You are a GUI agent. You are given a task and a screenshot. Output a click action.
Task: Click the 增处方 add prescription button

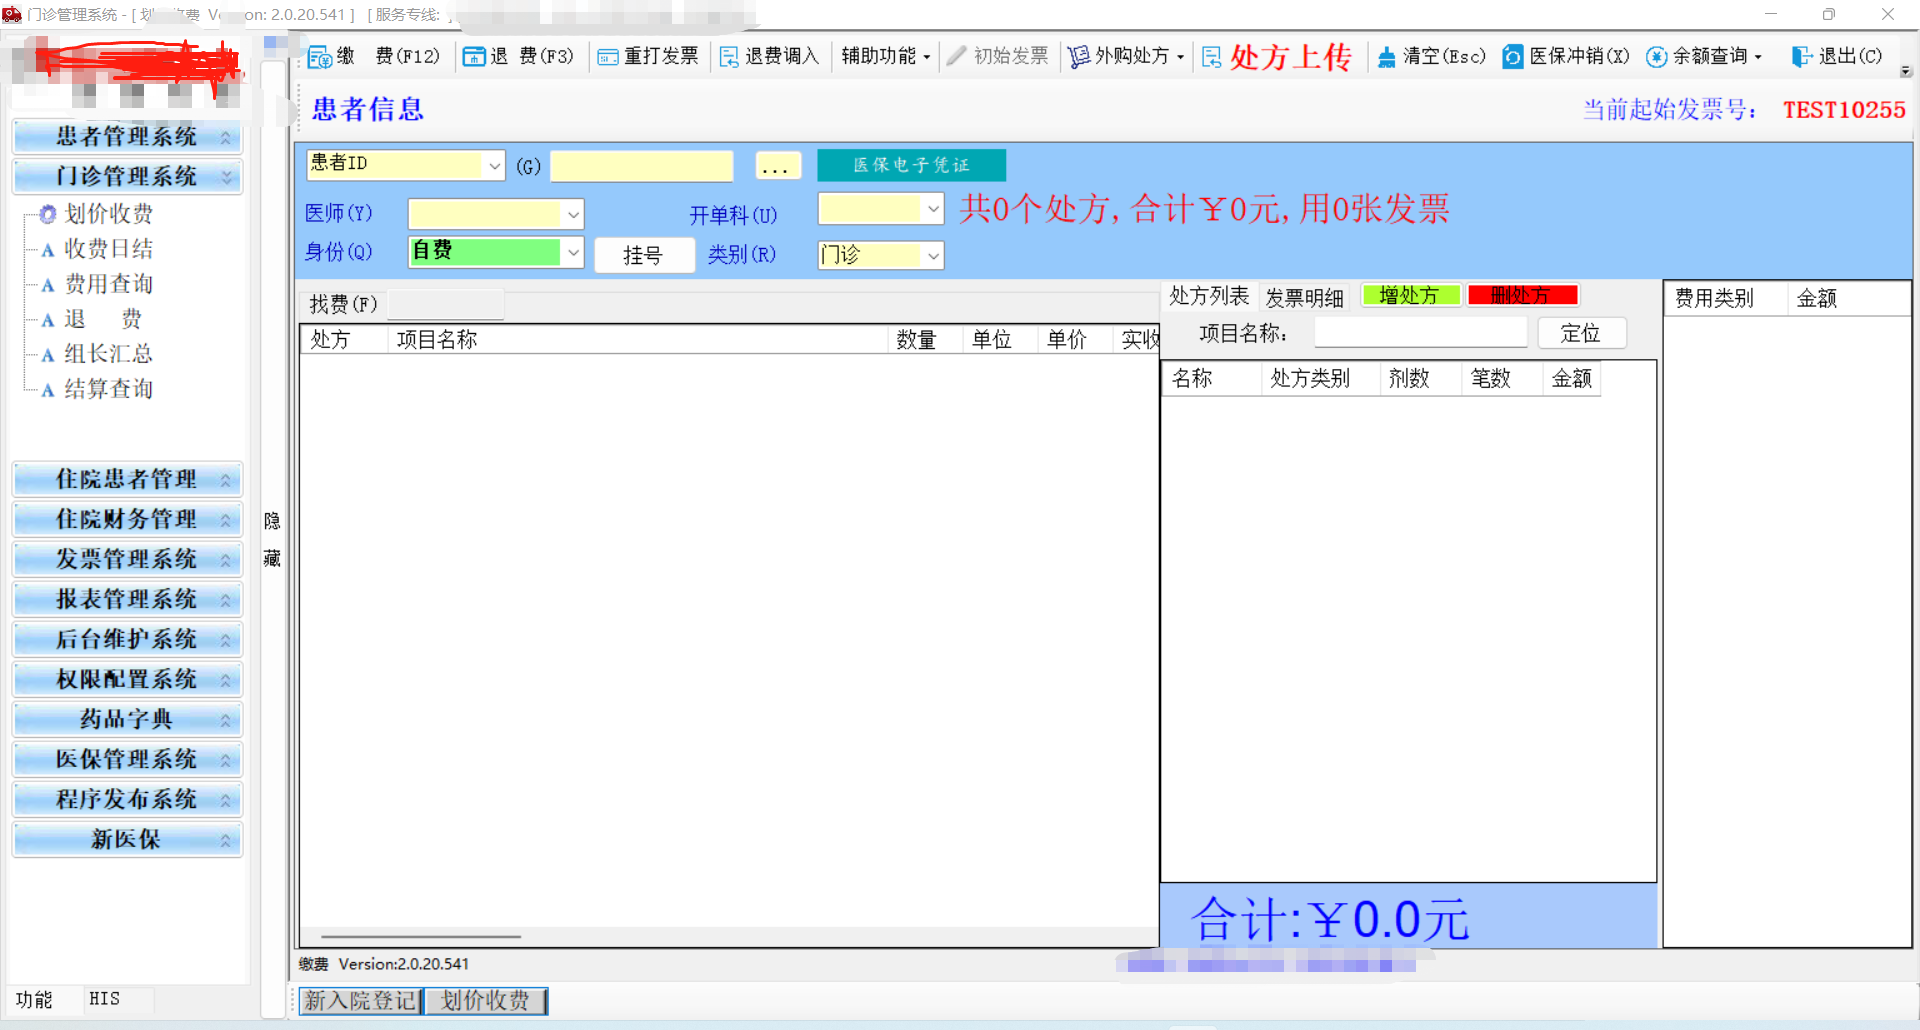[1410, 295]
